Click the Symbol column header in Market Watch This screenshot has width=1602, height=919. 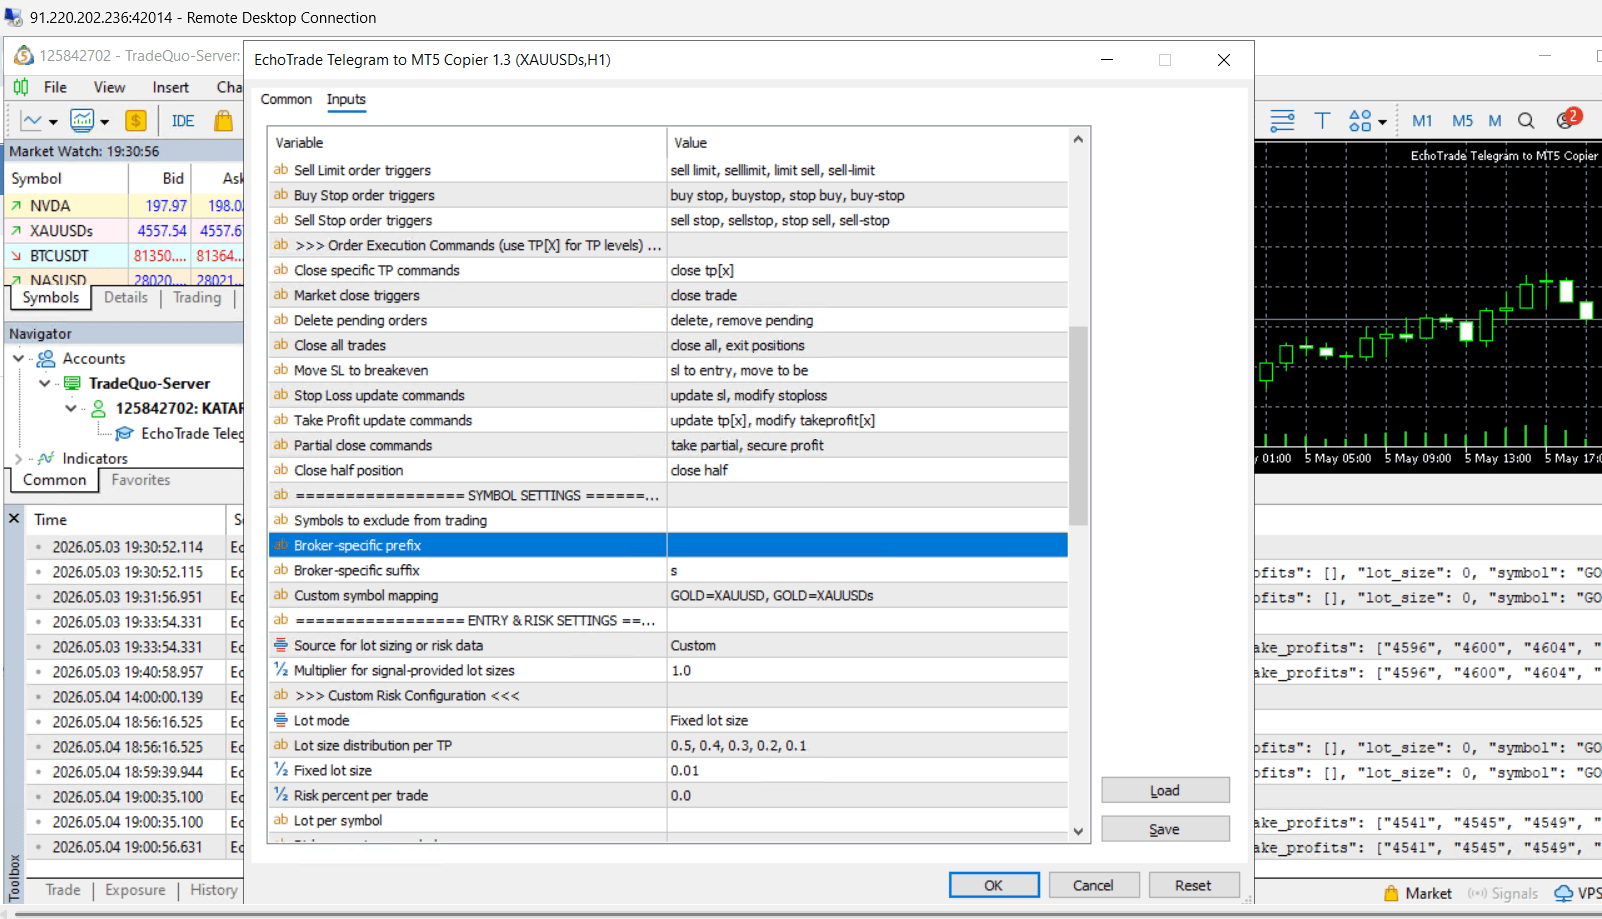66,178
